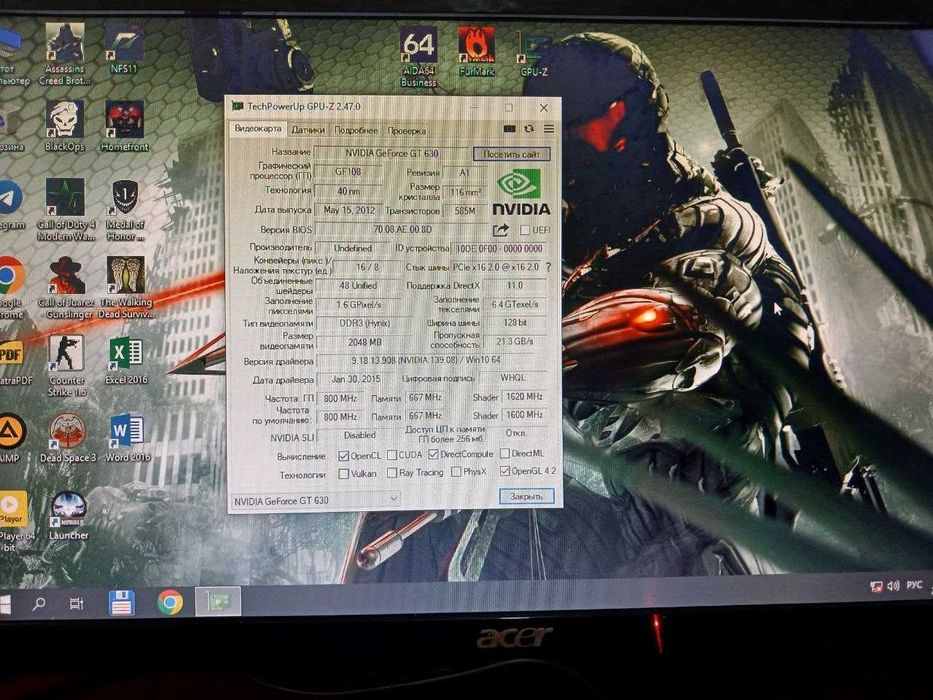Click the 2048 MB memory size field
The height and width of the screenshot is (700, 933).
[x=364, y=343]
